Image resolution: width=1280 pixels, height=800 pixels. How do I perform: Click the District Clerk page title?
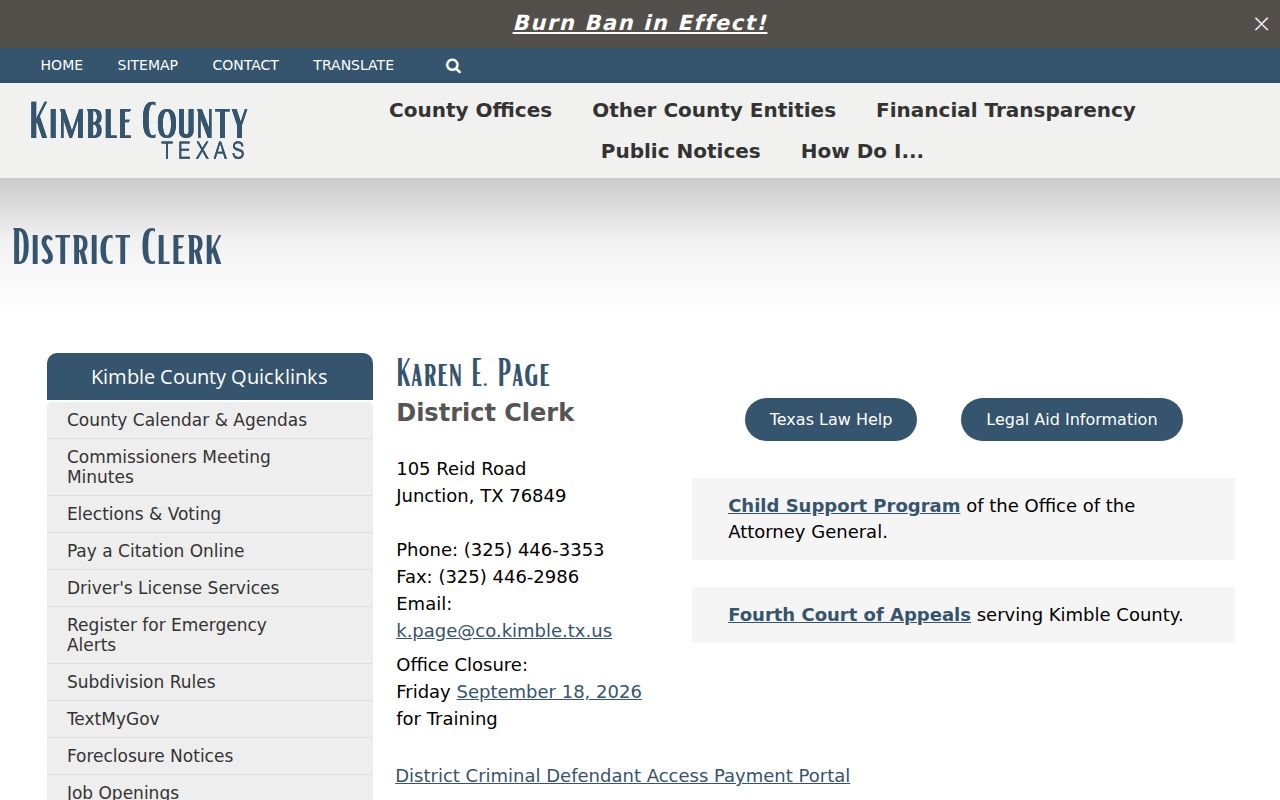(x=117, y=248)
